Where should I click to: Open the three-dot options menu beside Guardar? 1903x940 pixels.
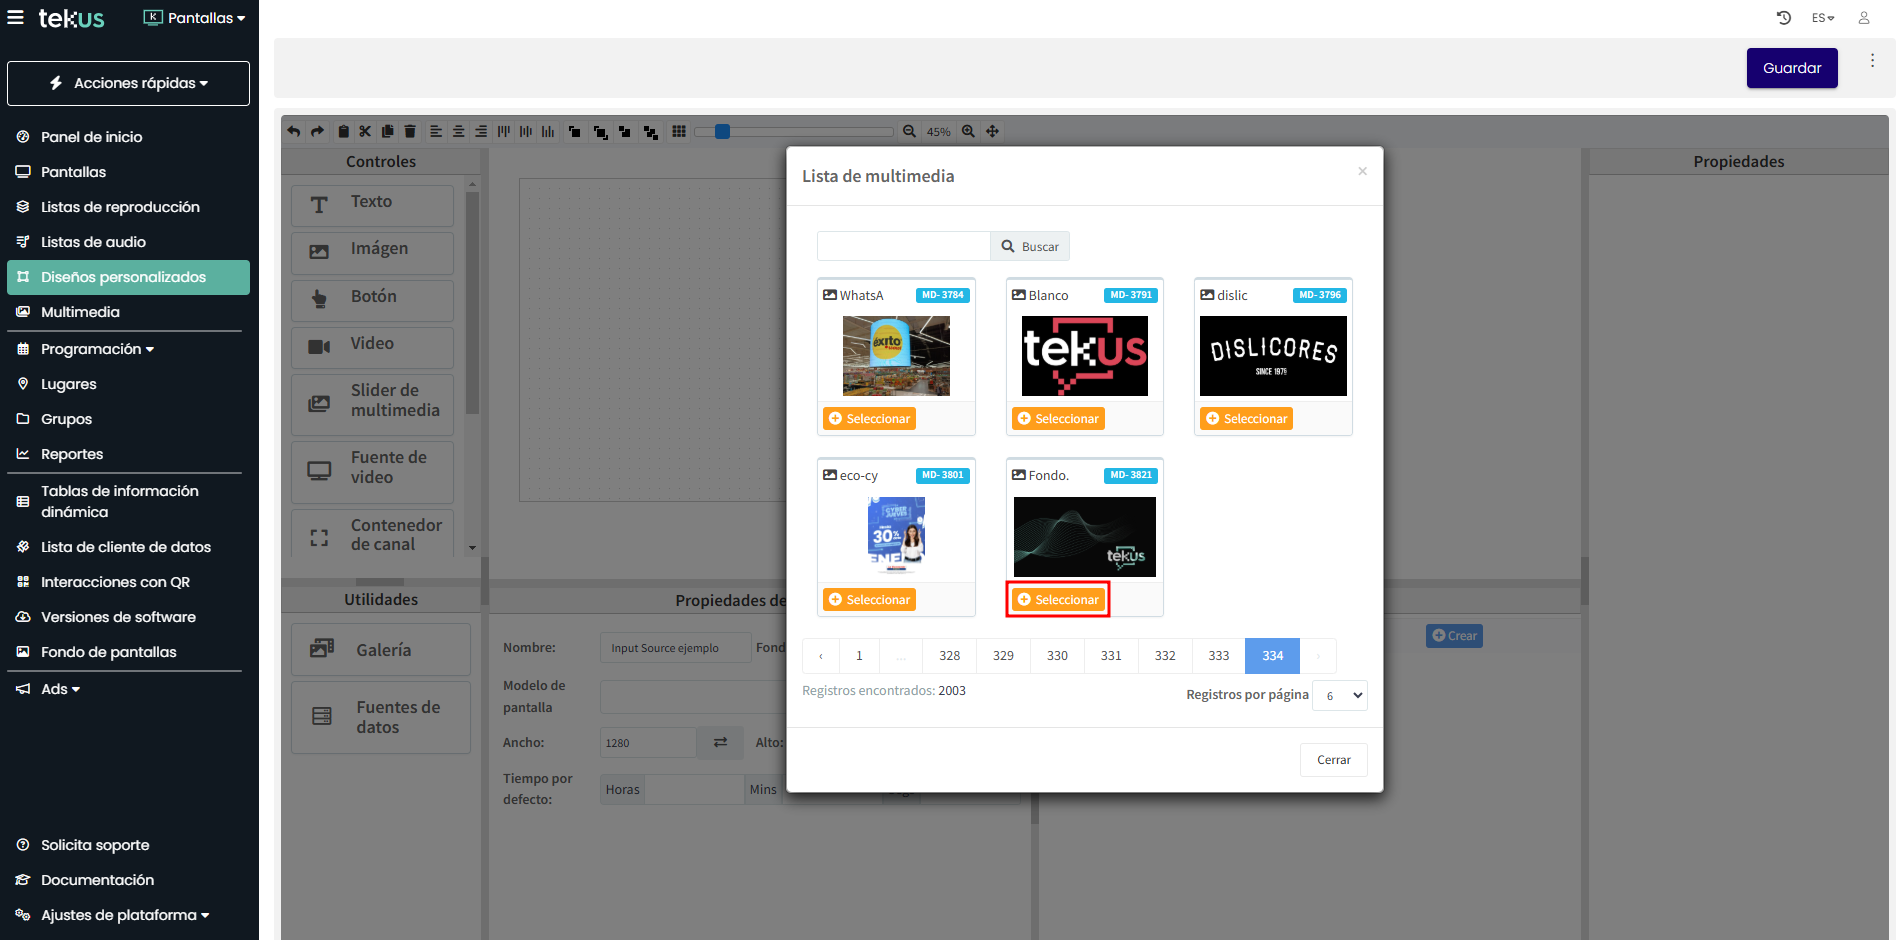(1872, 61)
